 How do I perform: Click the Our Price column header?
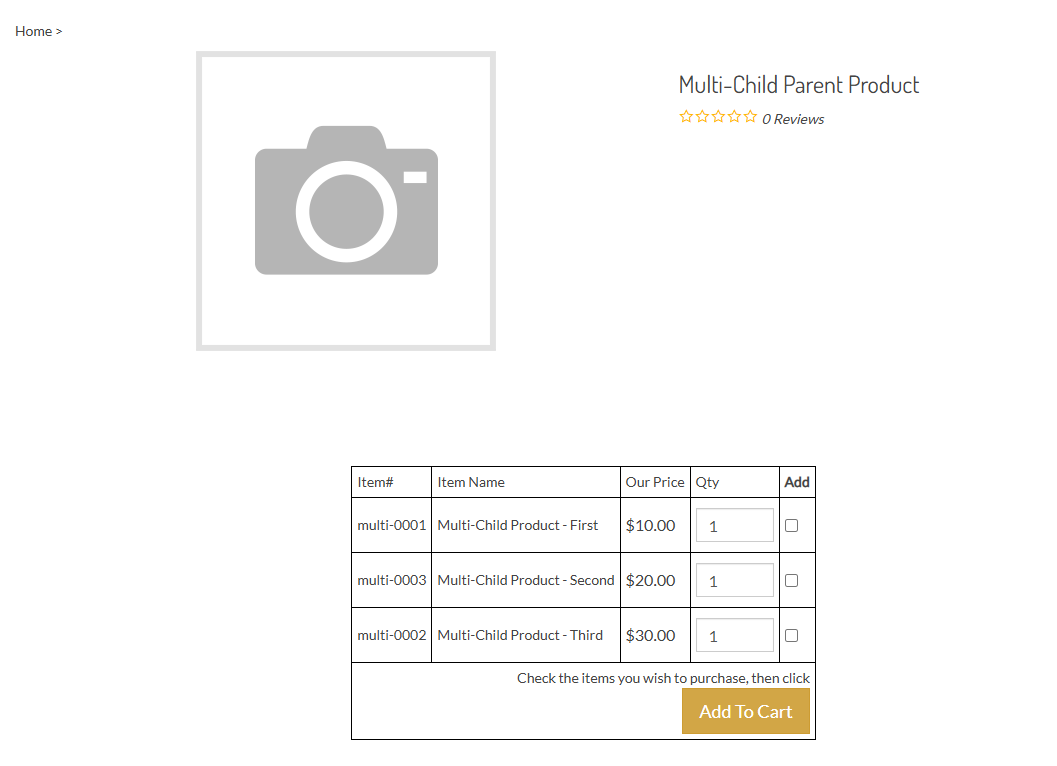pos(655,482)
